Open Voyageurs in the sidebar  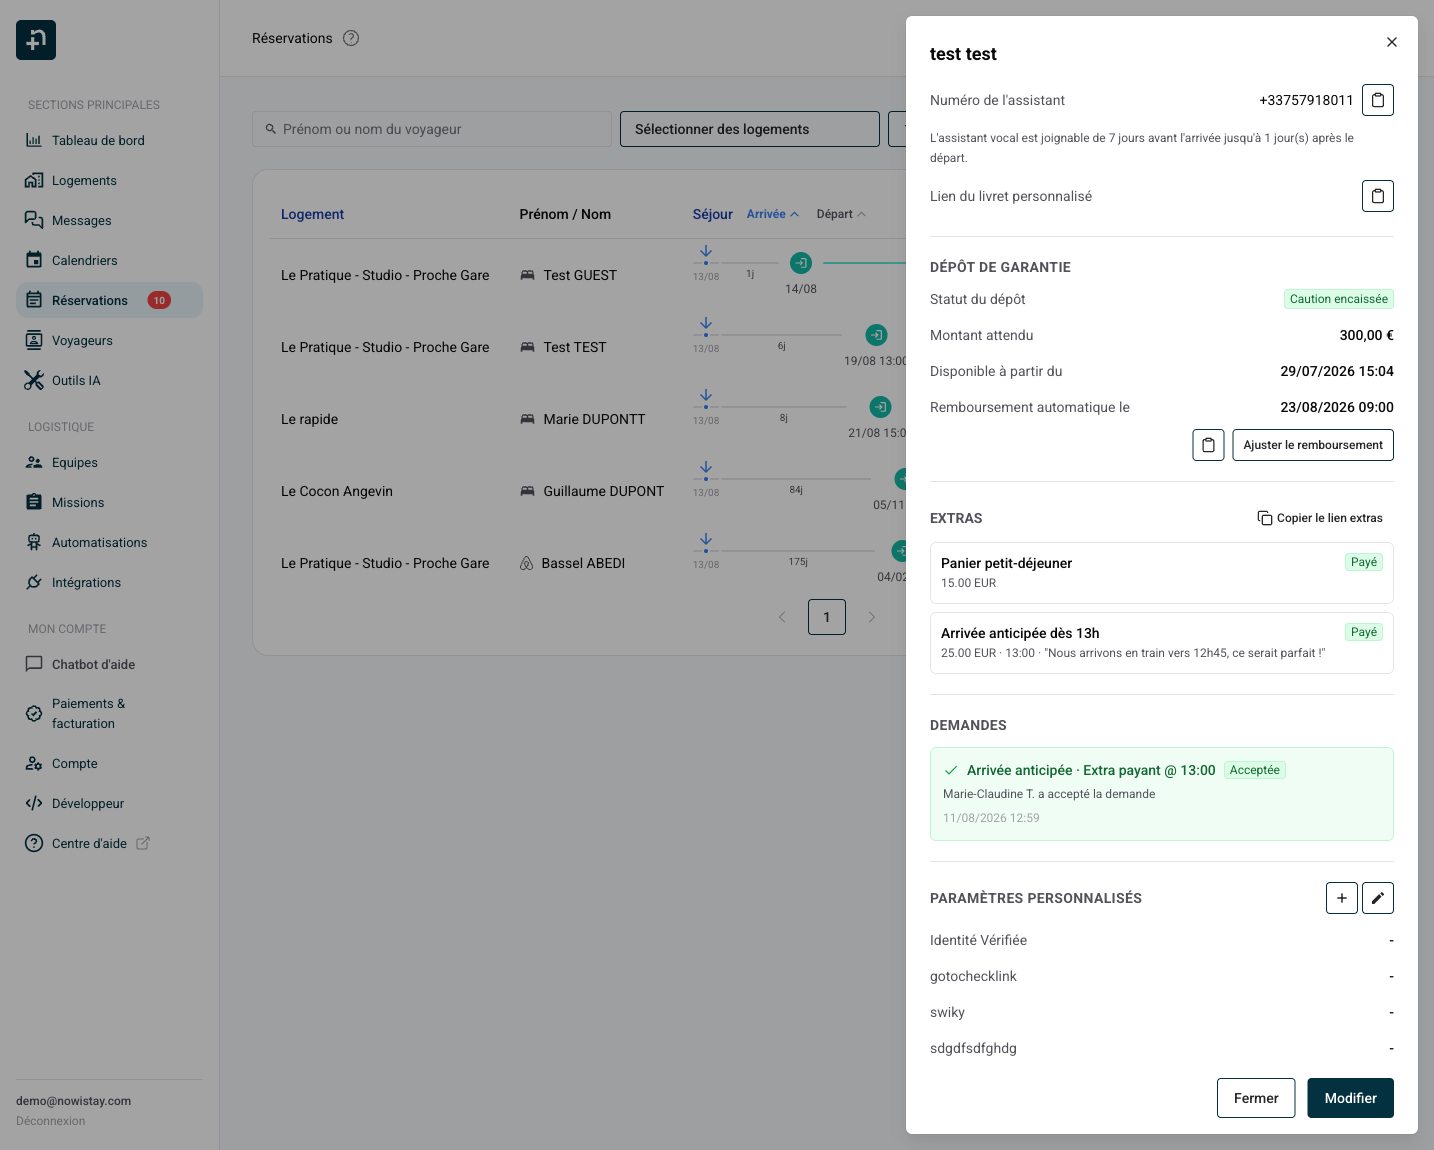[x=110, y=340]
